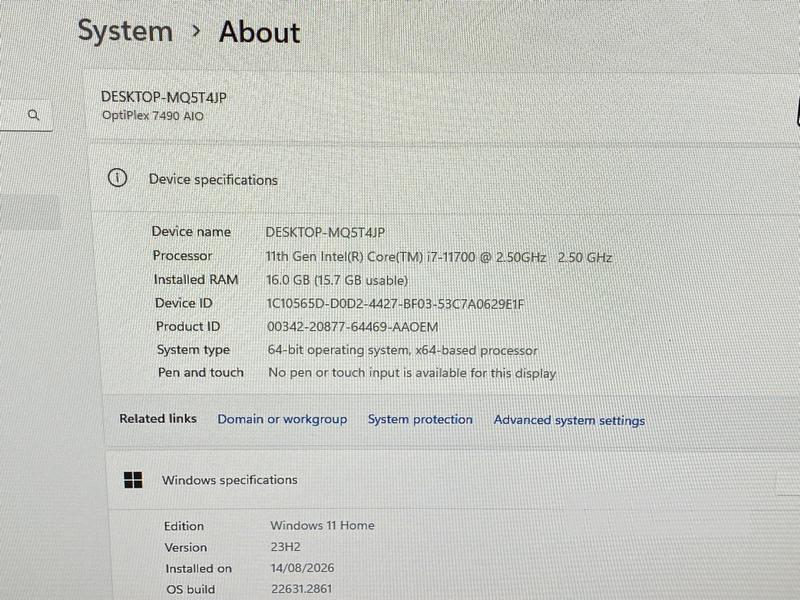Select the OptiPlex 7490 AIO model text
Screen dimensions: 800x600
(x=153, y=116)
